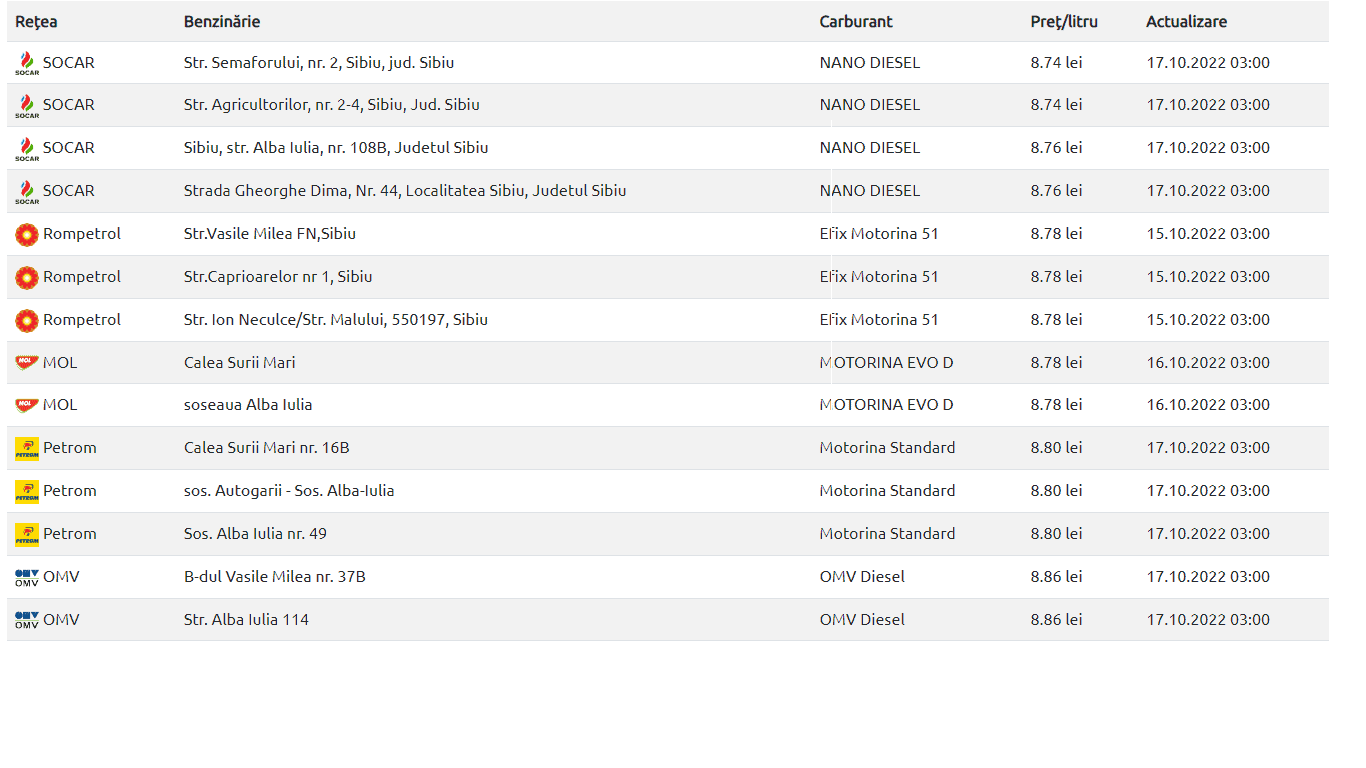Click OMV name in Str. Alba Iulia 114 row
Viewport: 1366px width, 768px height.
(x=61, y=619)
